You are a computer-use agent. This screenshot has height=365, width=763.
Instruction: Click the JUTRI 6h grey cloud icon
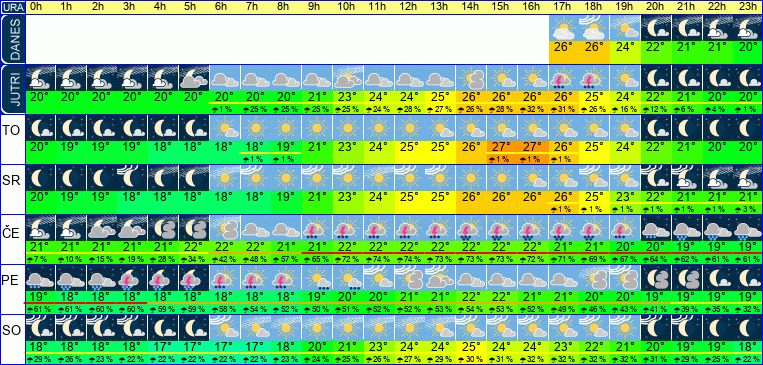(x=224, y=78)
